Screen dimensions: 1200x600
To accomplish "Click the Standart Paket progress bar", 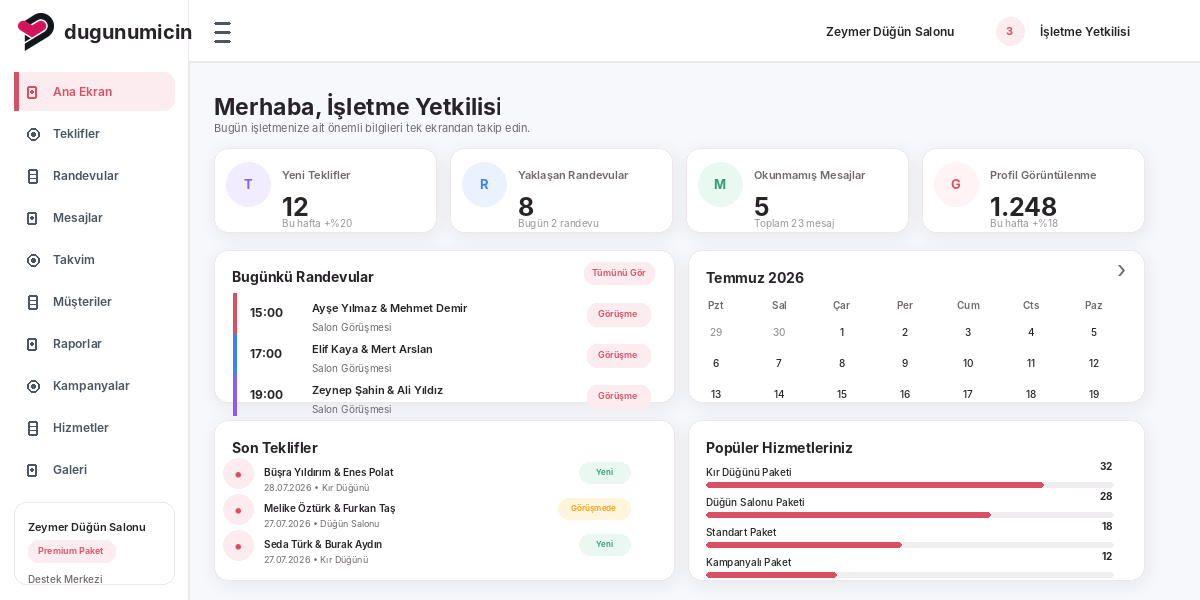I will [909, 545].
